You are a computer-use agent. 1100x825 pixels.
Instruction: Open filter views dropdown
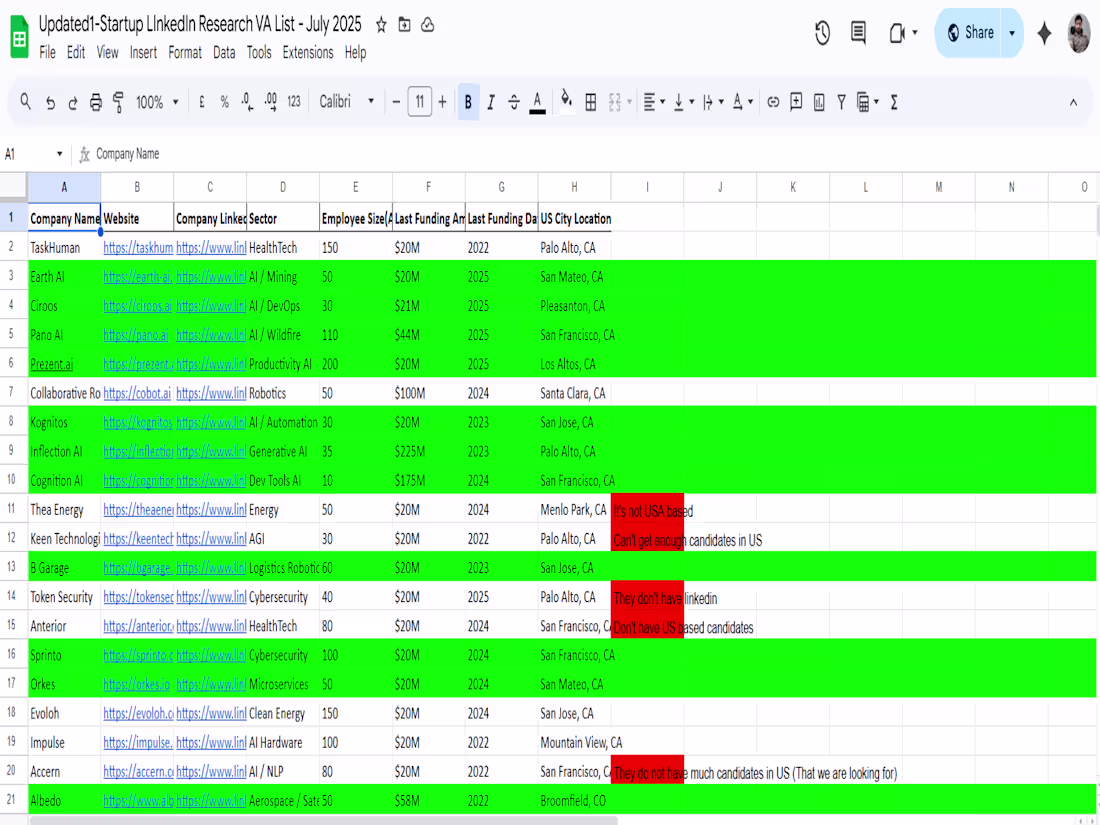tap(868, 102)
